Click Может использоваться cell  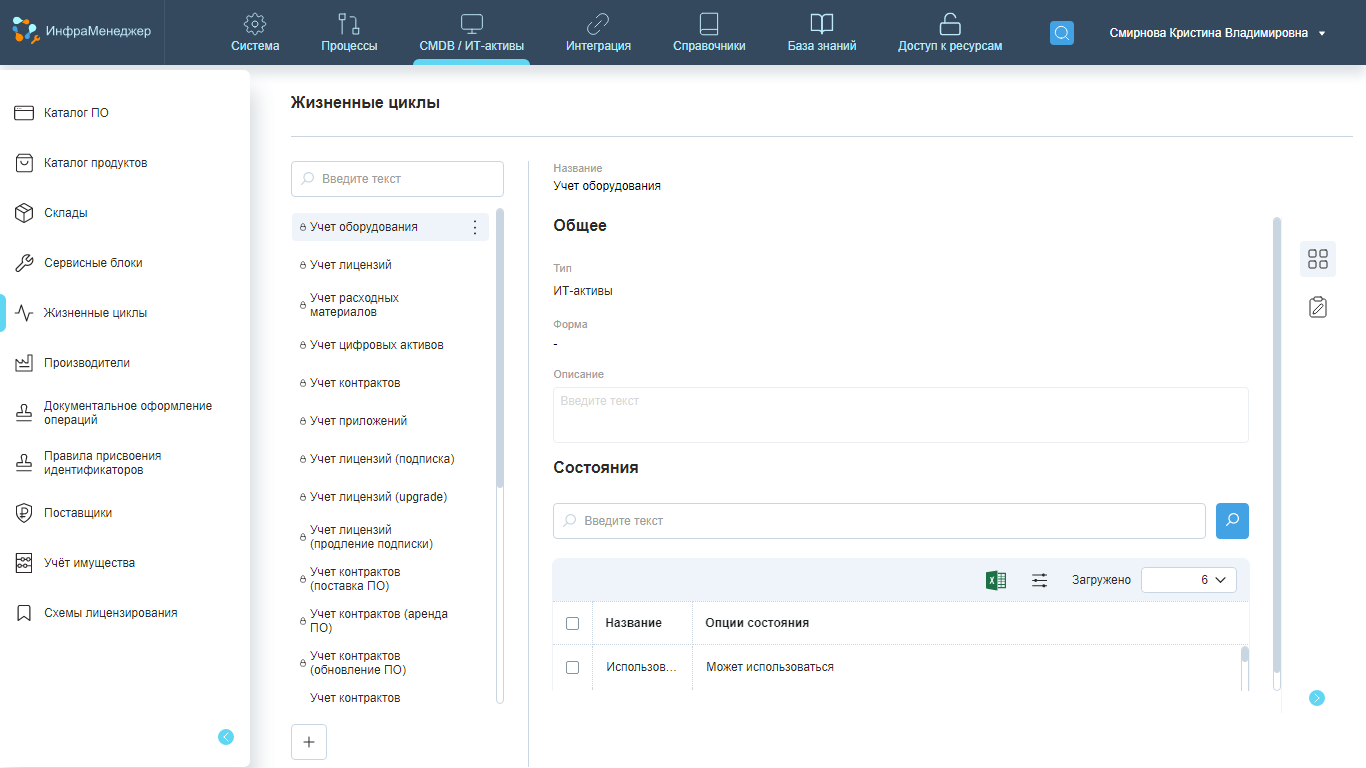770,667
